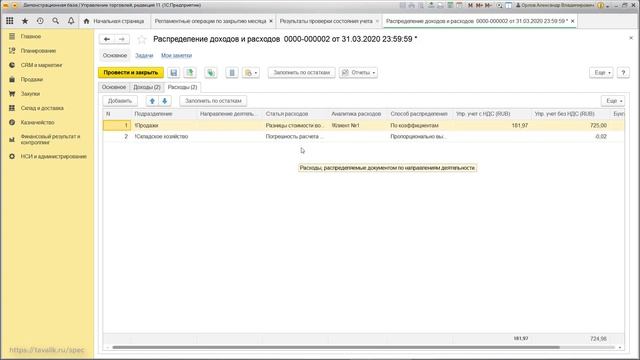
Task: Post the document with green arrow icon
Action: (190, 73)
